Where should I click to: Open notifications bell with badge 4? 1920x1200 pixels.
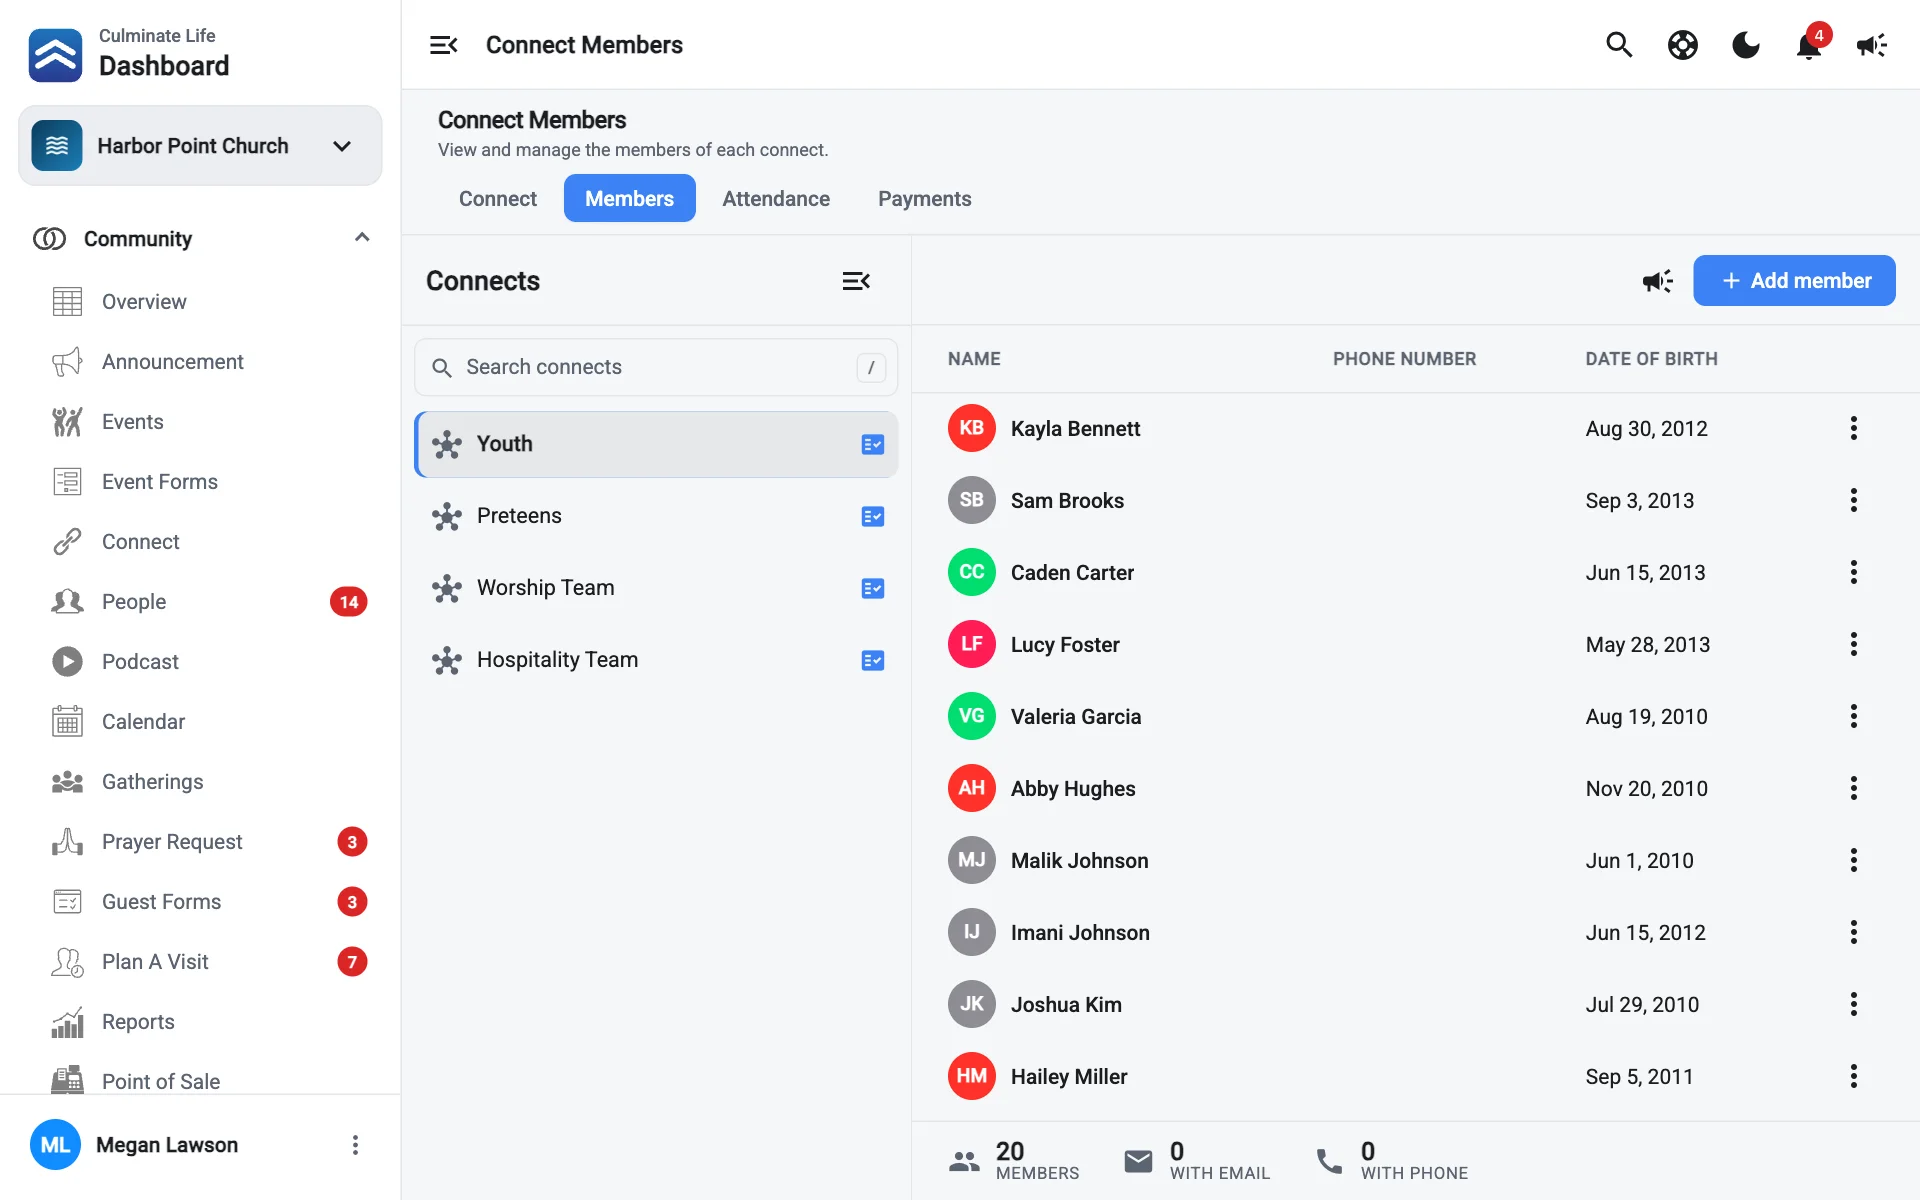coord(1809,45)
